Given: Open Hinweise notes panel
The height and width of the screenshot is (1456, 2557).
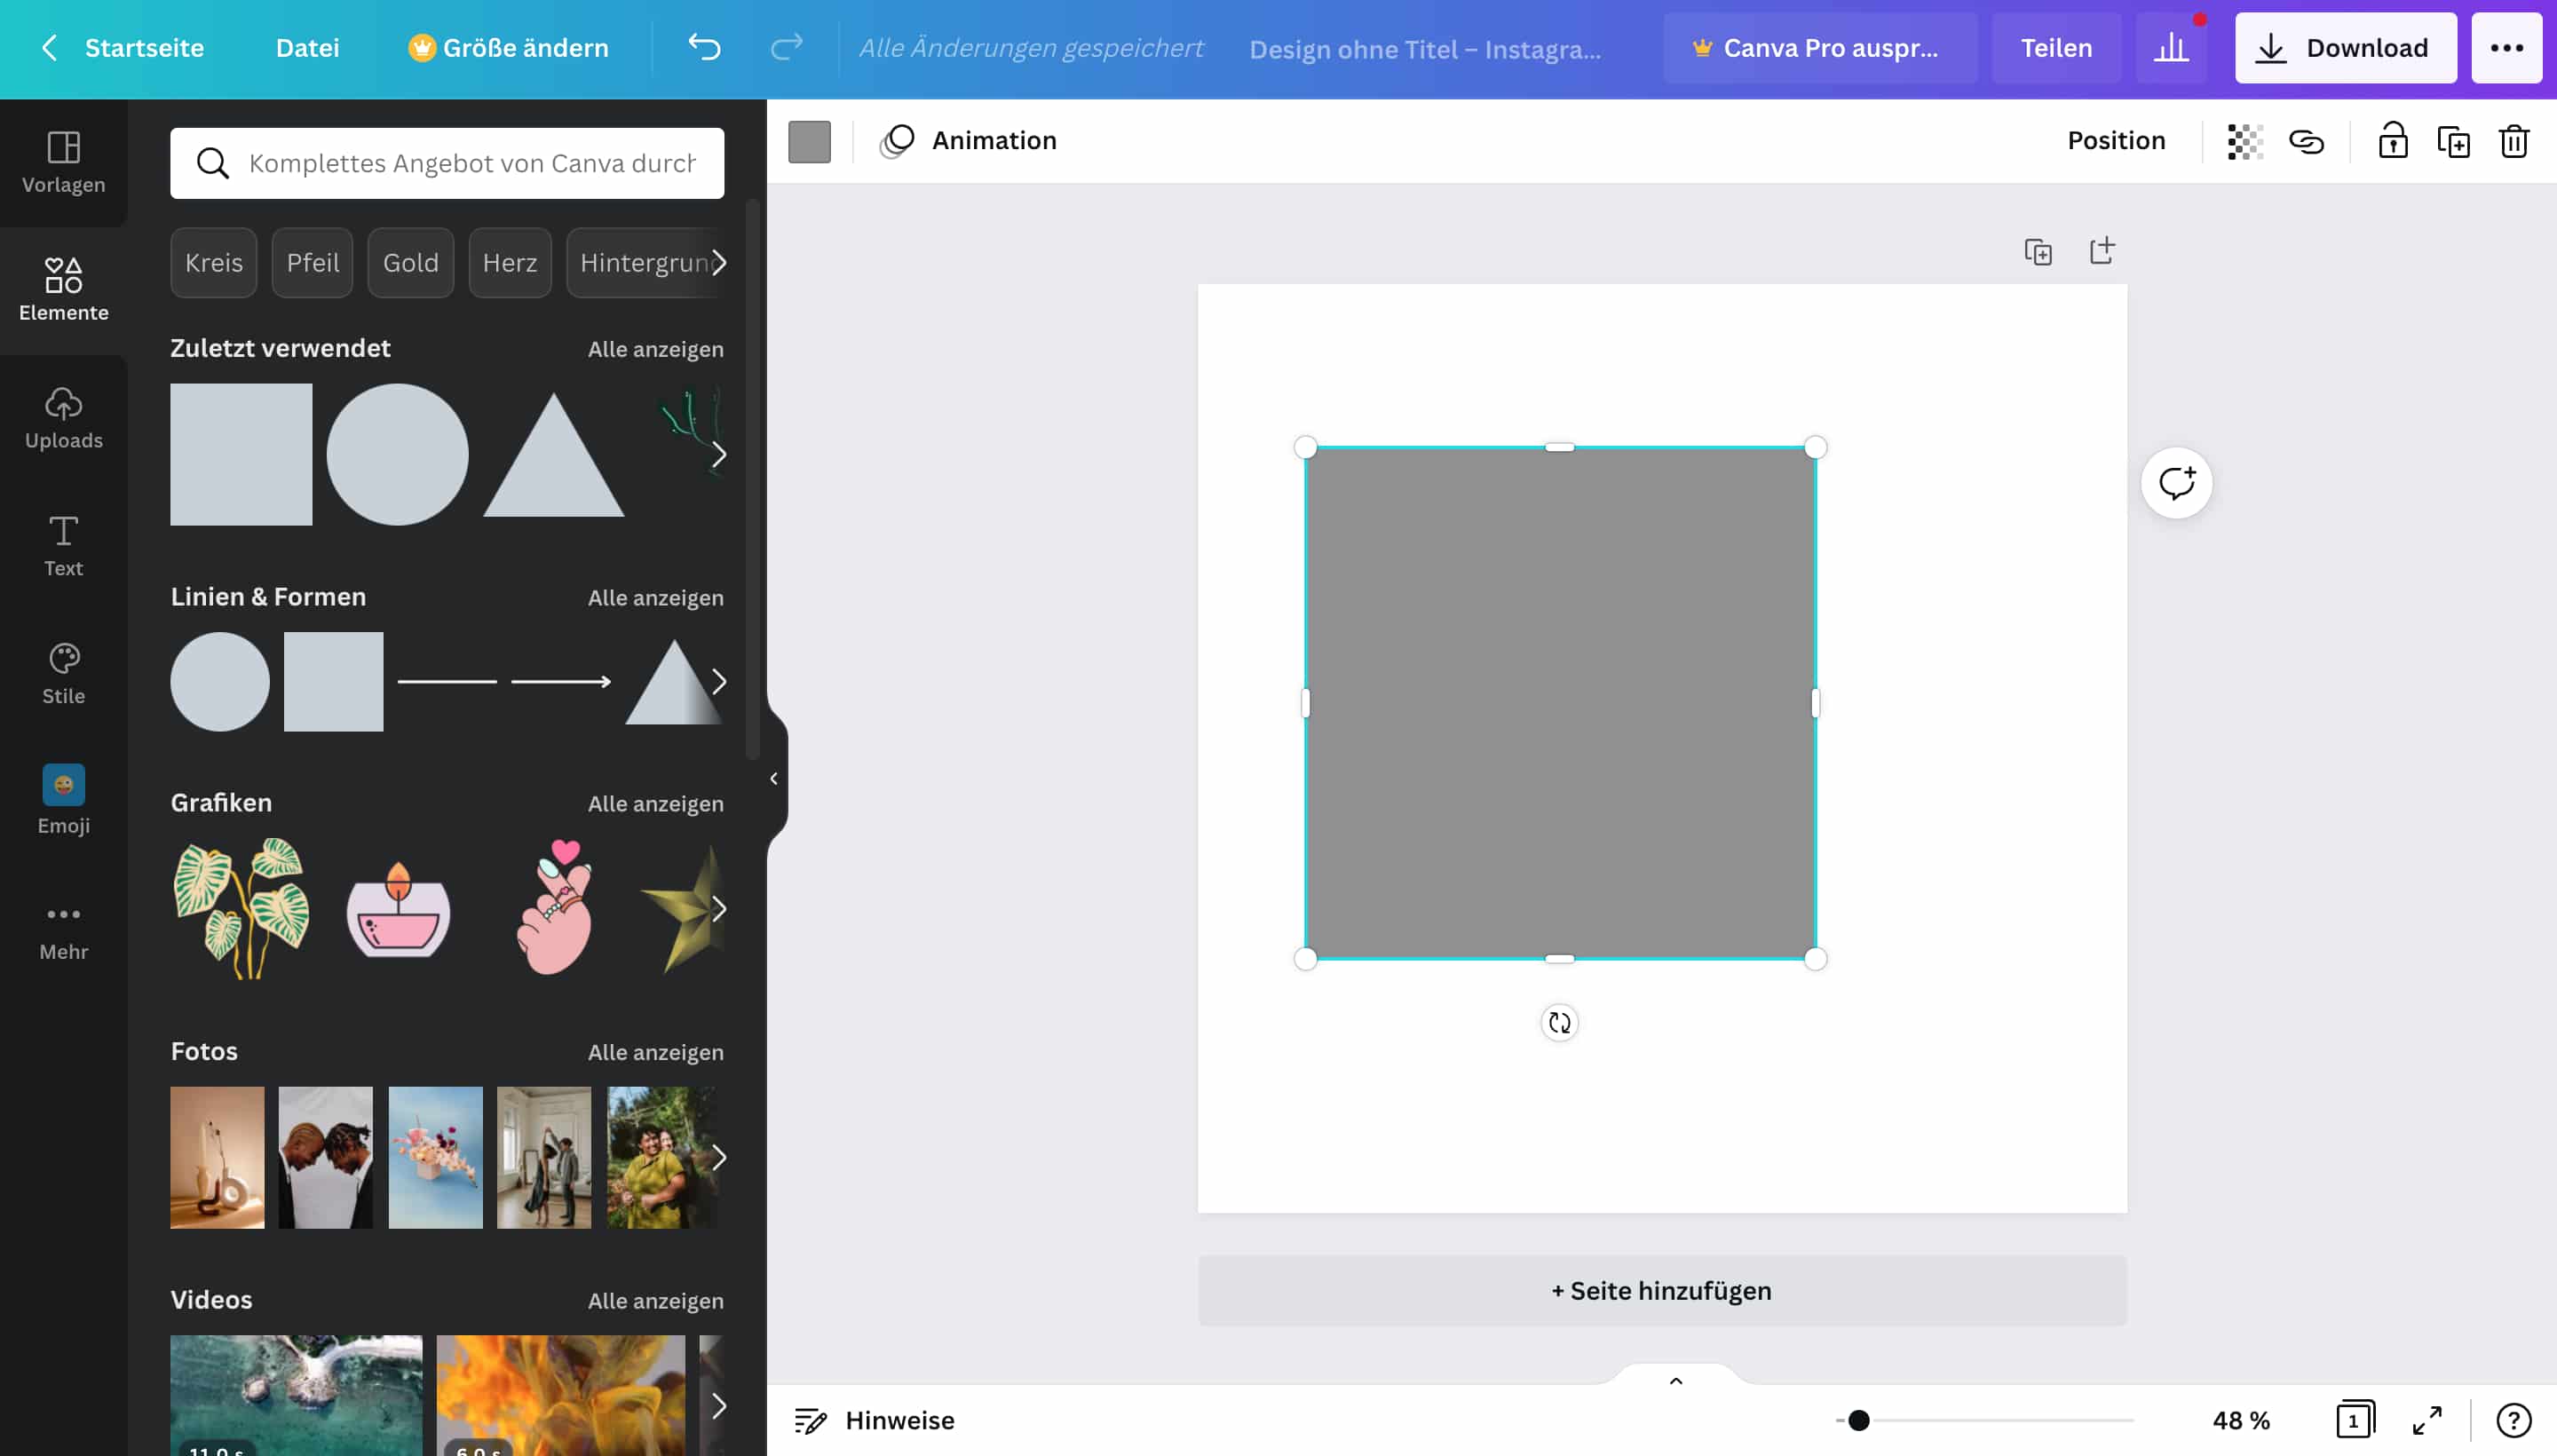Looking at the screenshot, I should tap(874, 1420).
